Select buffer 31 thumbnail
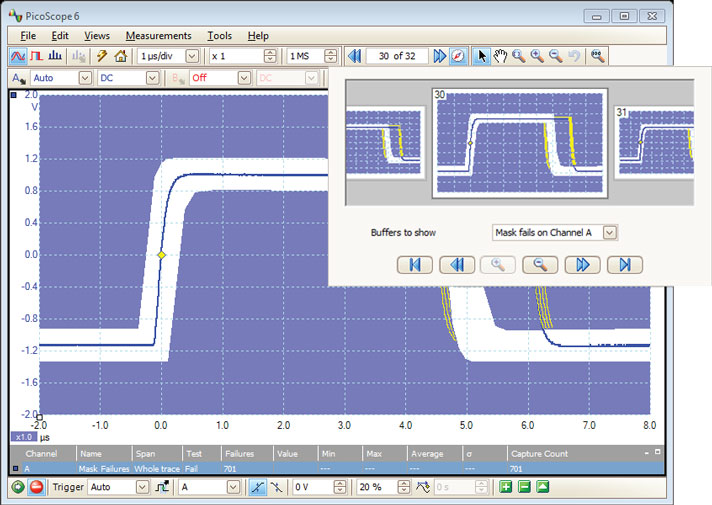The width and height of the screenshot is (712, 505). 654,142
